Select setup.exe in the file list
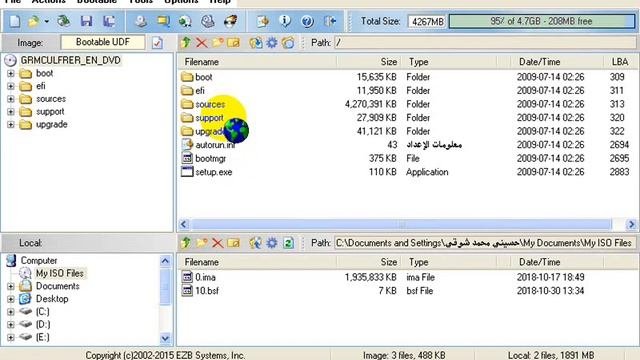 (x=213, y=172)
